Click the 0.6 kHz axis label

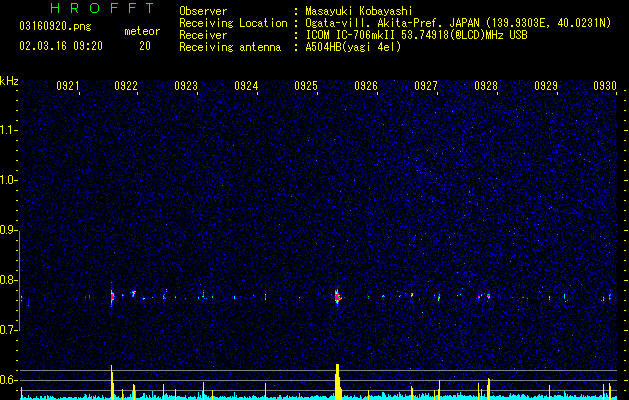[8, 380]
